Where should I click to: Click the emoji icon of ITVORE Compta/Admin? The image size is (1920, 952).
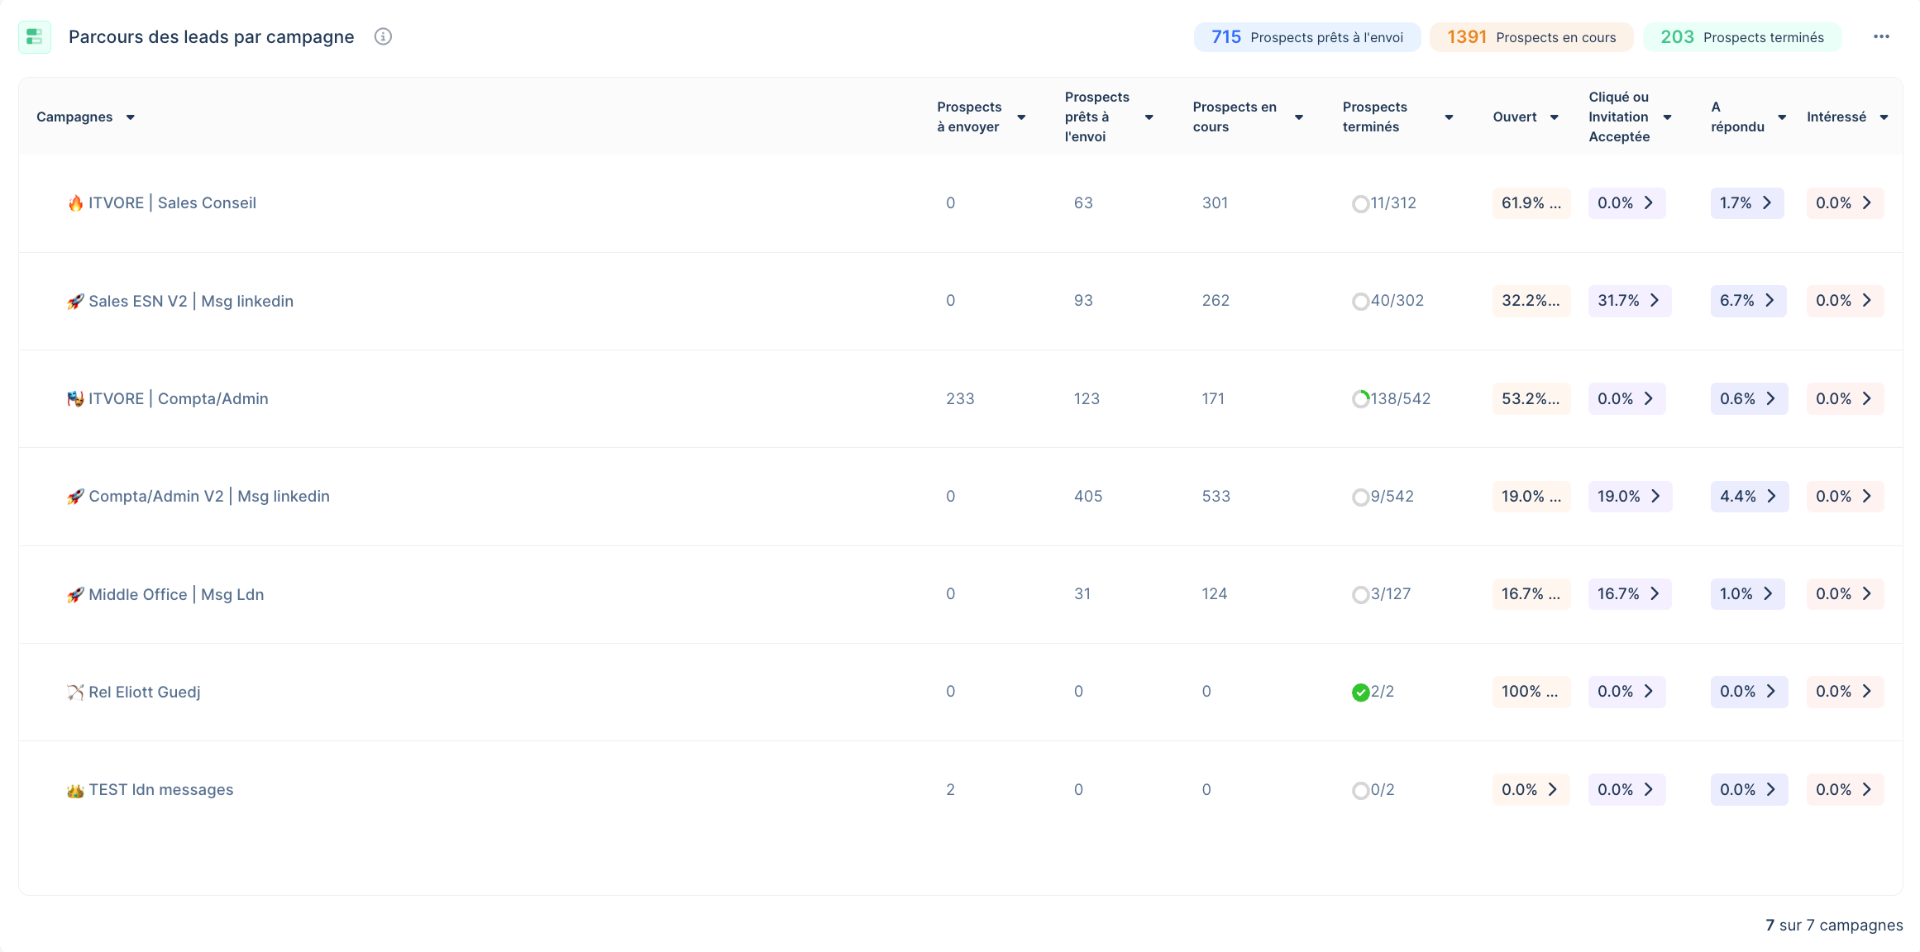[75, 399]
